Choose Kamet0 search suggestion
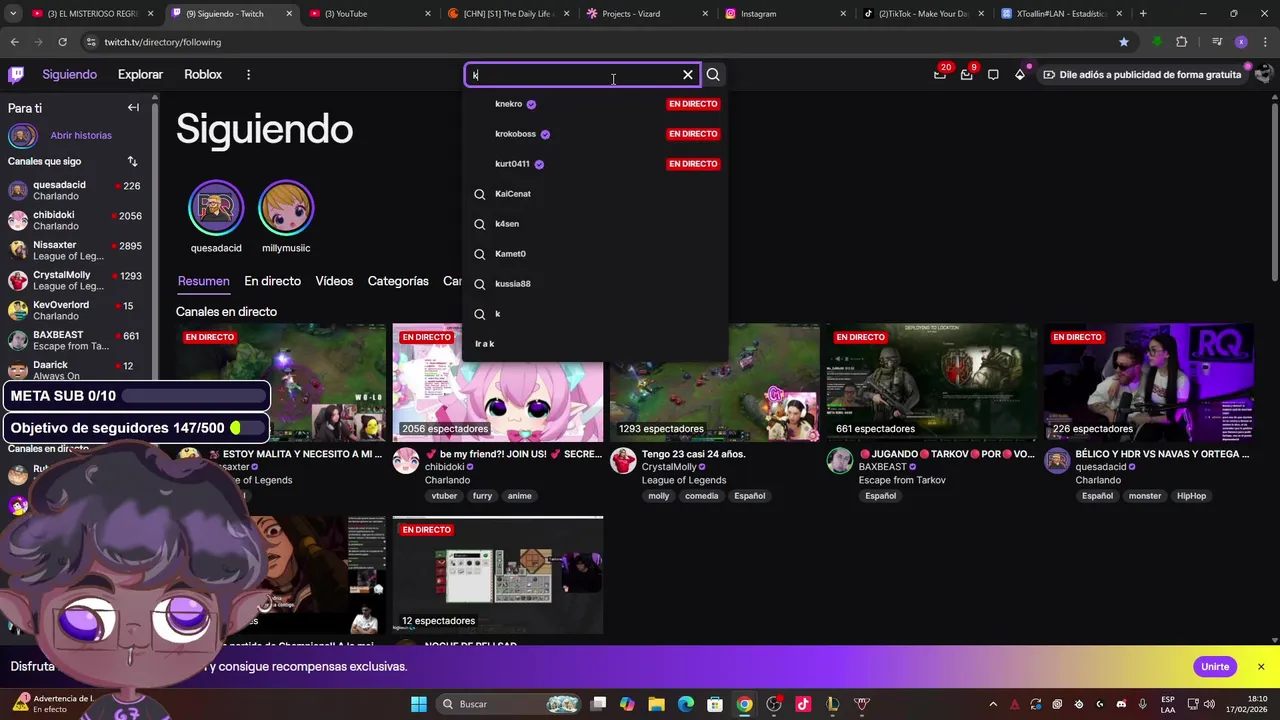The image size is (1280, 720). coord(596,254)
